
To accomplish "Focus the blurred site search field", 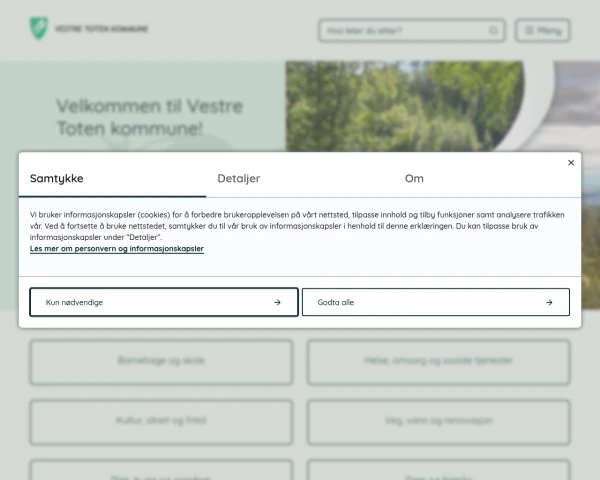I will [411, 30].
